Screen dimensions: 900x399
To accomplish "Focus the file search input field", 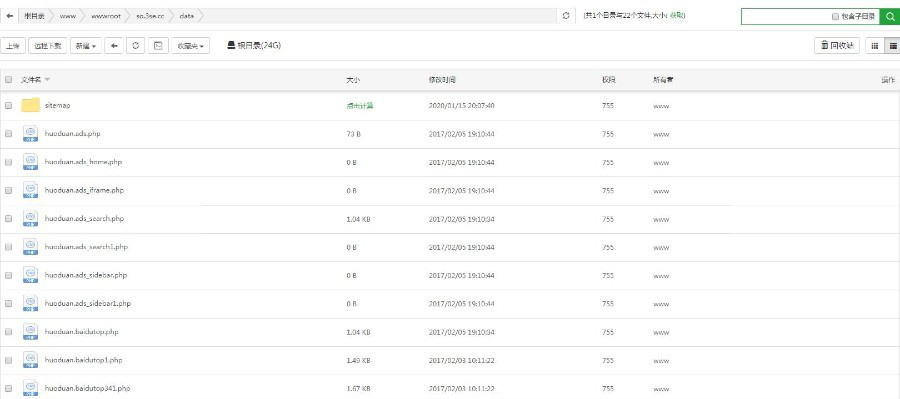I will click(786, 17).
